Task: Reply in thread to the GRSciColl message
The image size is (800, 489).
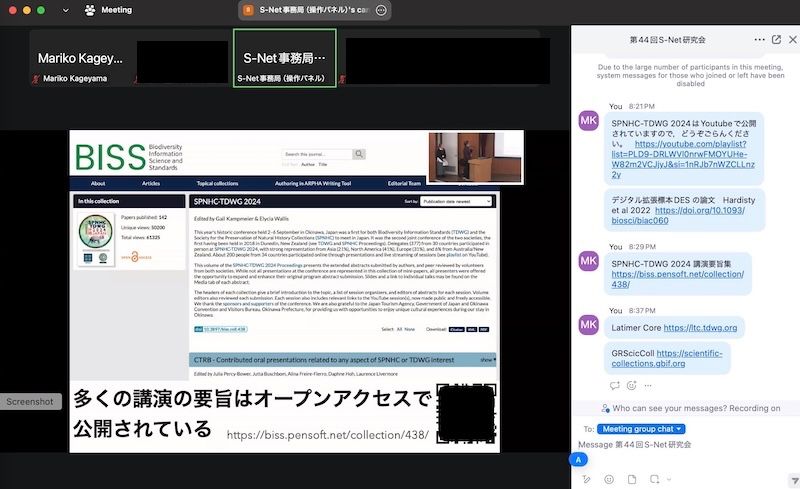Action: point(614,385)
